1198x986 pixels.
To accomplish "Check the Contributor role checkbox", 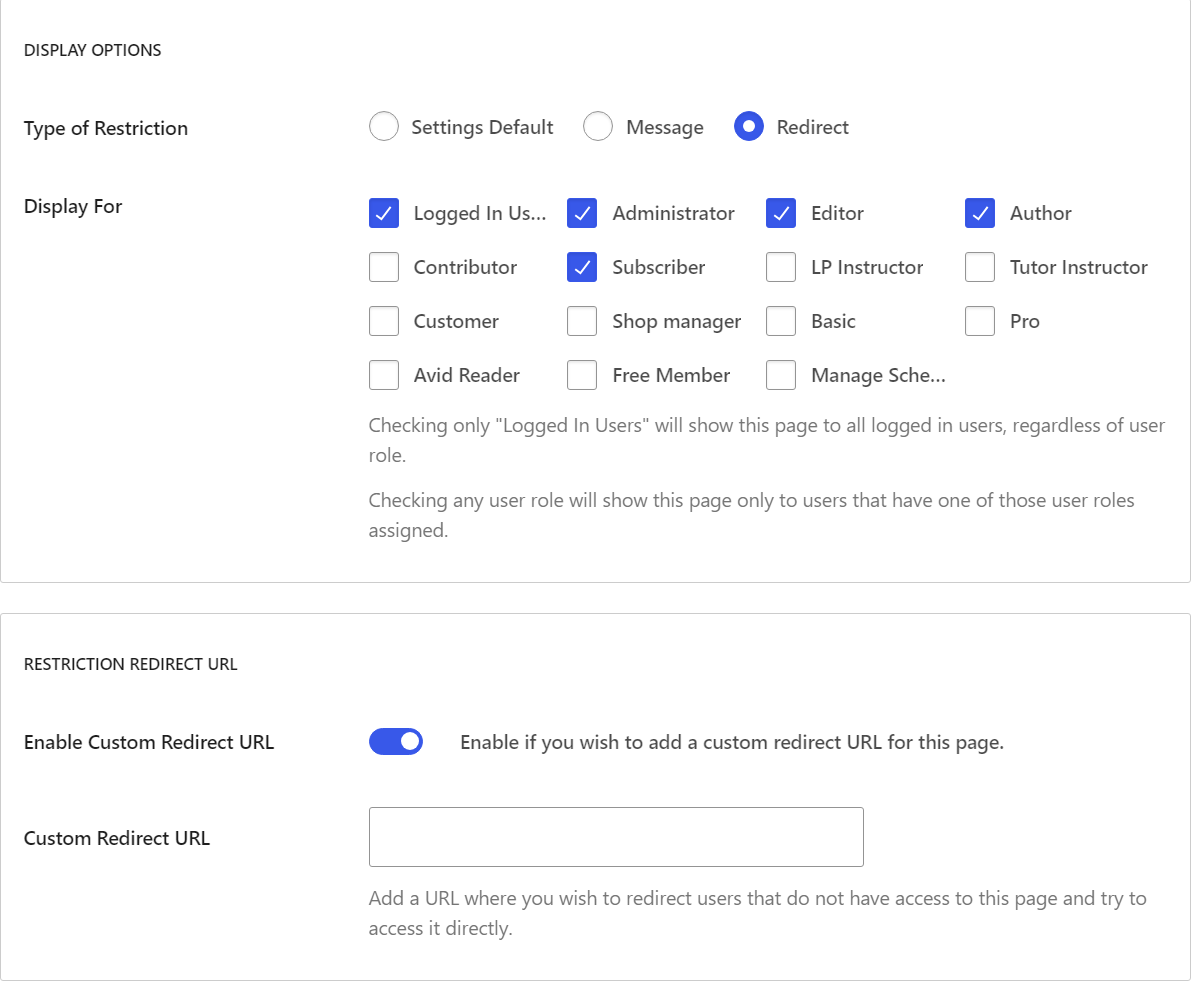I will [384, 267].
